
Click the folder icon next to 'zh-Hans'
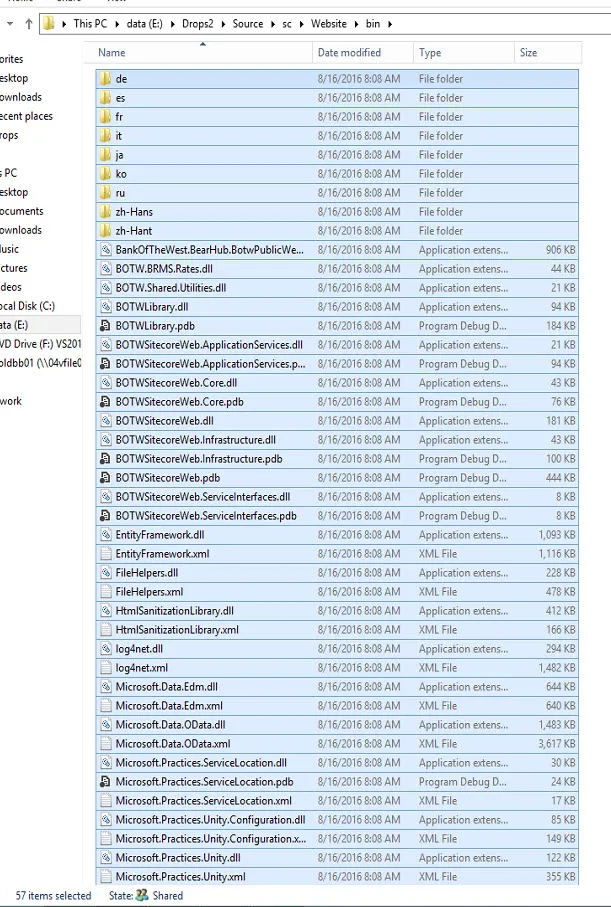[105, 212]
